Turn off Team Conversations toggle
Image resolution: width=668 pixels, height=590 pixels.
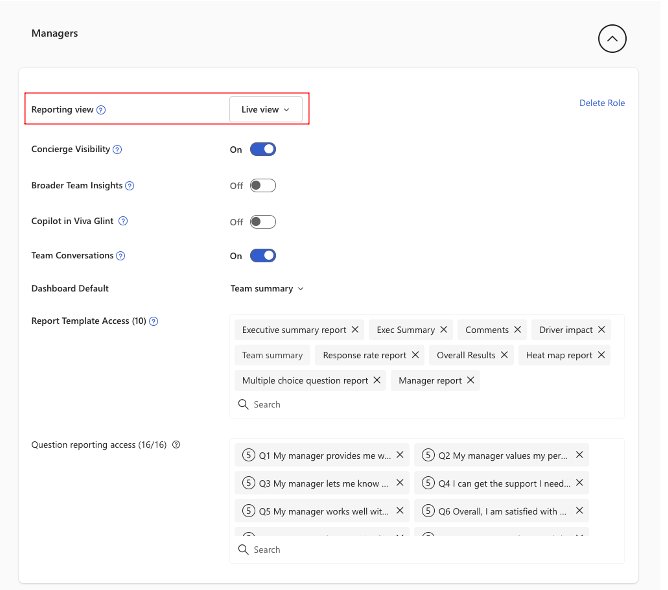click(x=263, y=256)
